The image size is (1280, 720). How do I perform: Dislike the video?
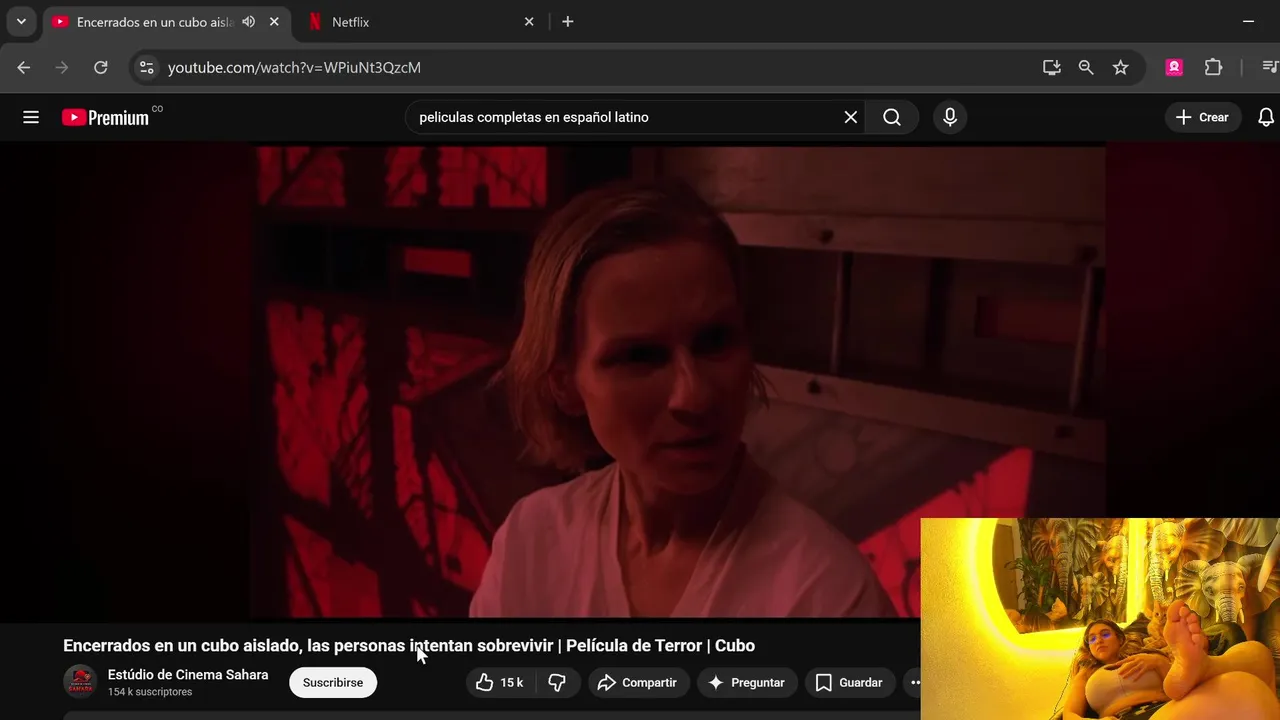point(557,683)
